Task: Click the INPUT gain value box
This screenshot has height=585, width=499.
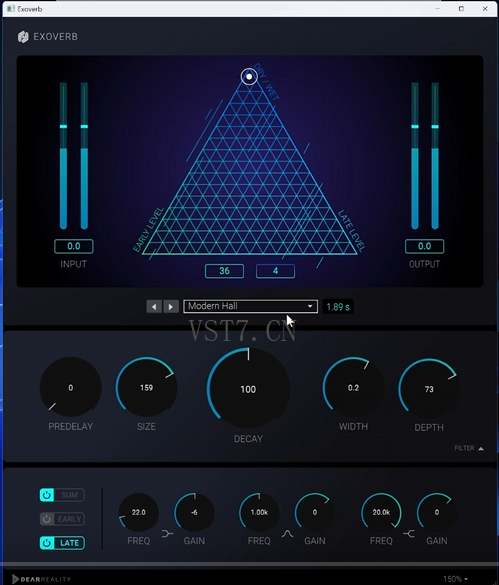Action: click(x=74, y=246)
